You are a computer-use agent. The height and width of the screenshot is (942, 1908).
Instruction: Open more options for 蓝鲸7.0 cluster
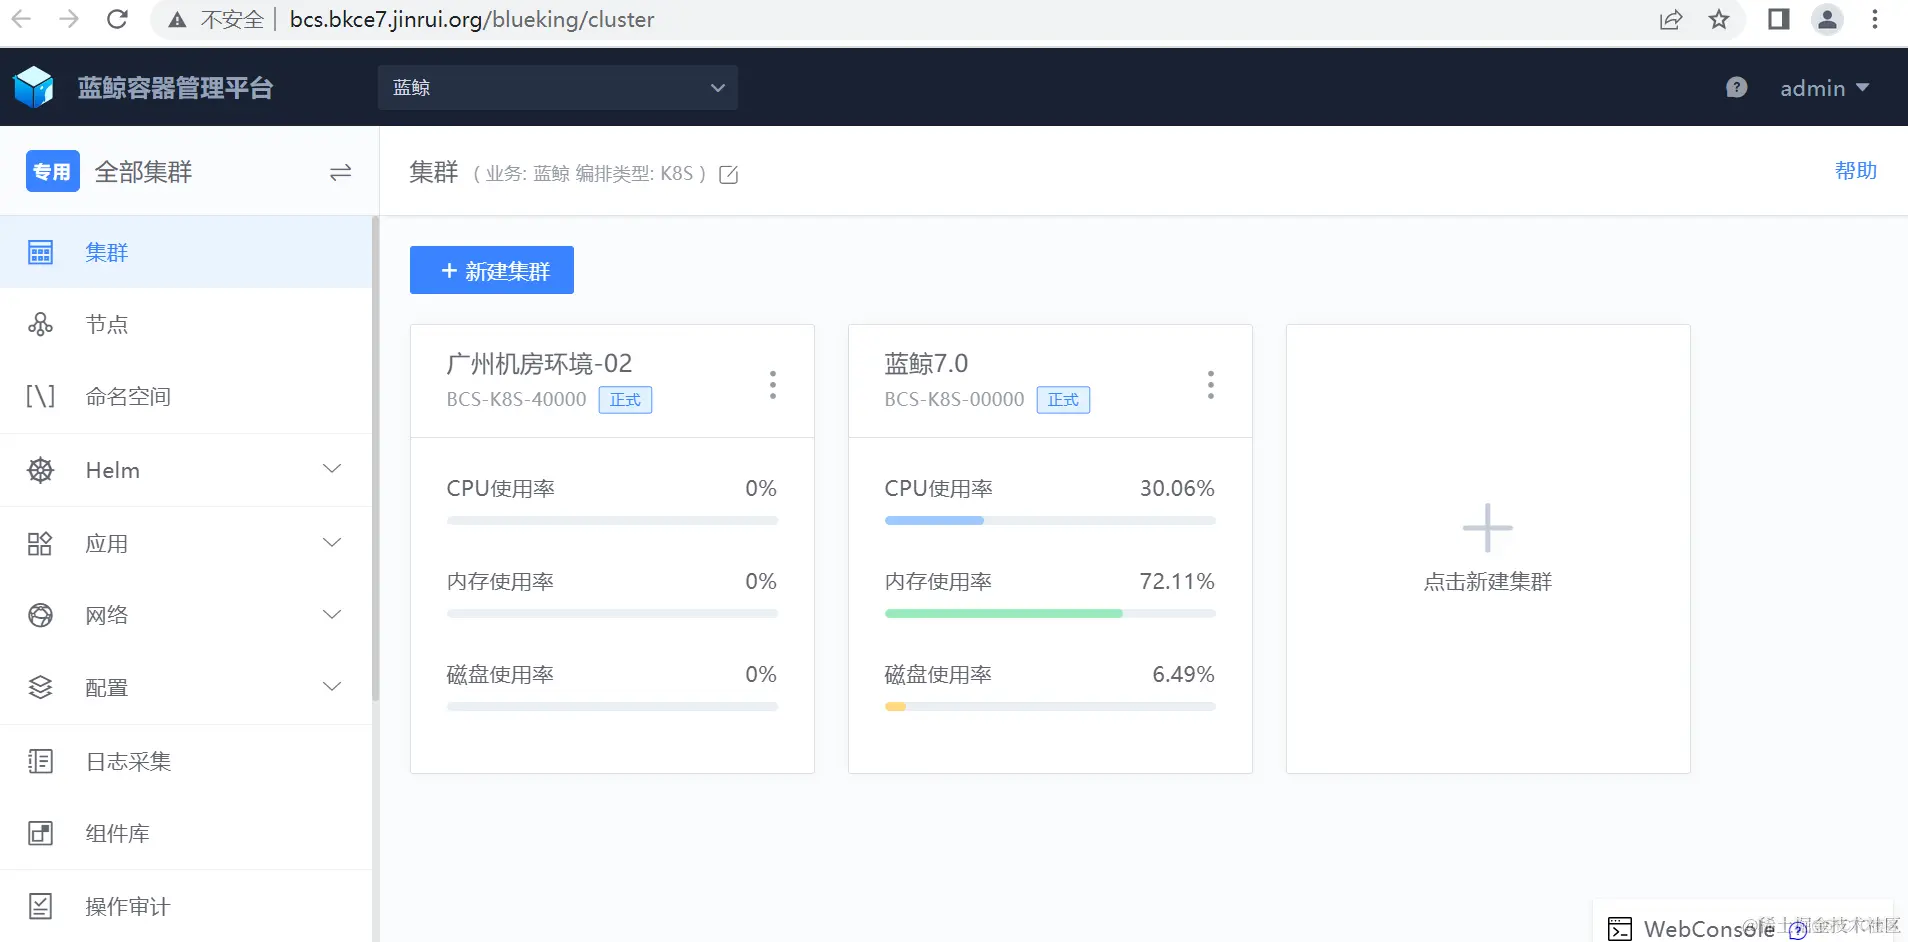tap(1210, 385)
